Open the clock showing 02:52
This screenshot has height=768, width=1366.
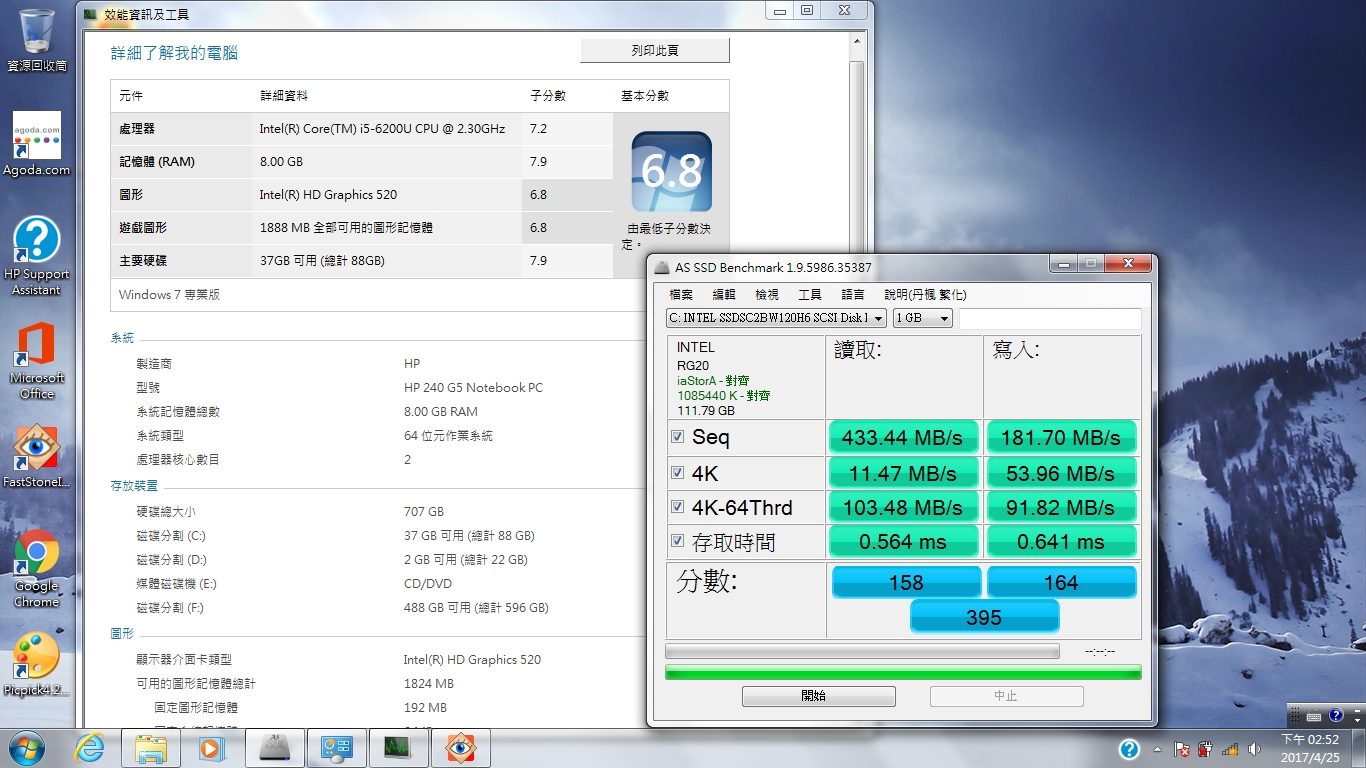(x=1309, y=748)
